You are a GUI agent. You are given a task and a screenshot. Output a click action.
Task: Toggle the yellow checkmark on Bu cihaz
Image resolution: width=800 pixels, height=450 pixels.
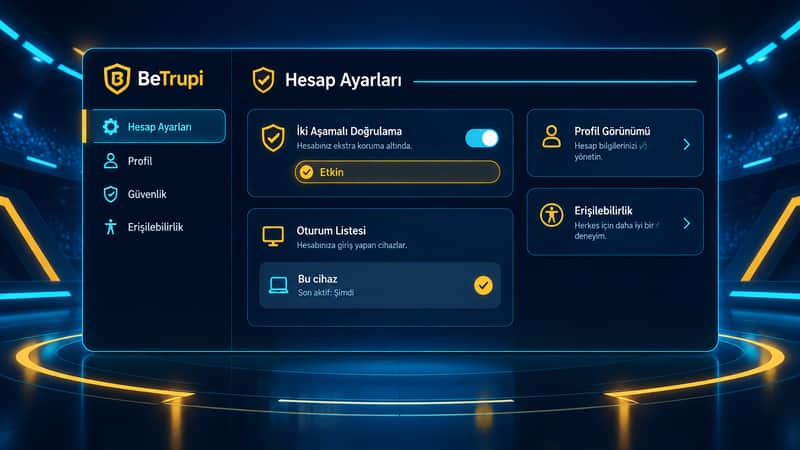[x=483, y=285]
